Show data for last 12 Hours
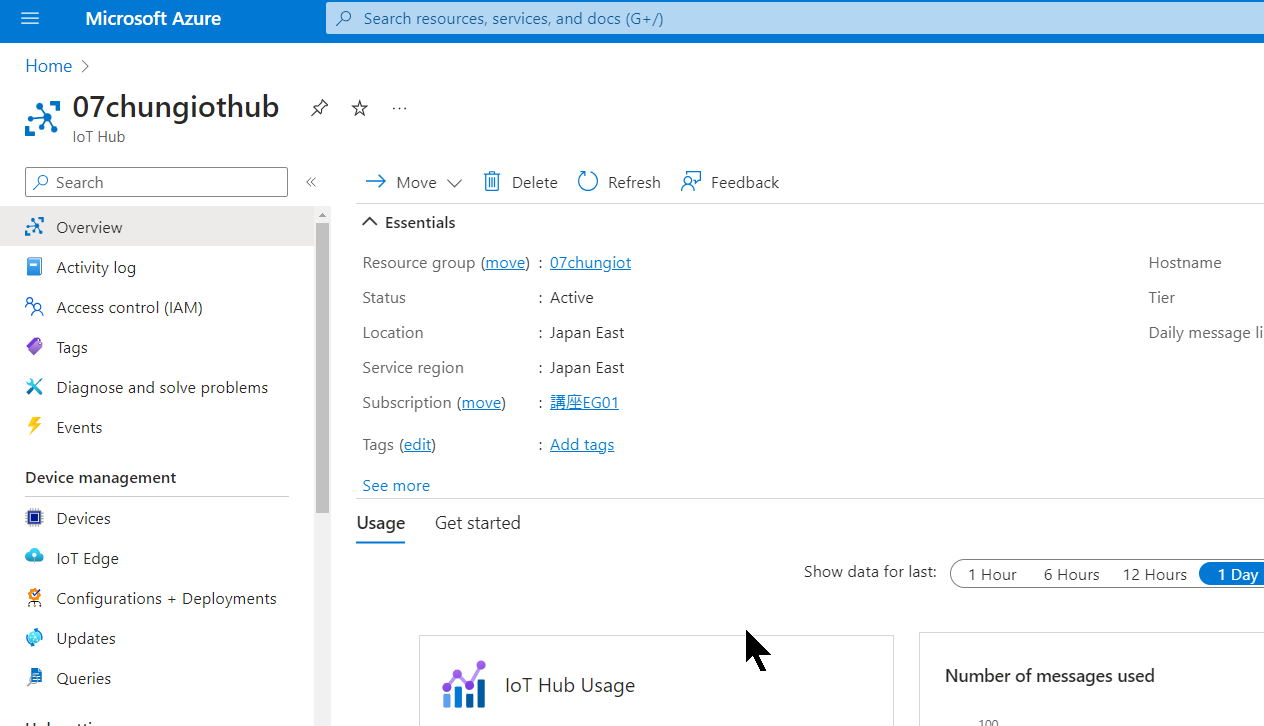Screen dimensions: 1264x726 (x=1154, y=574)
